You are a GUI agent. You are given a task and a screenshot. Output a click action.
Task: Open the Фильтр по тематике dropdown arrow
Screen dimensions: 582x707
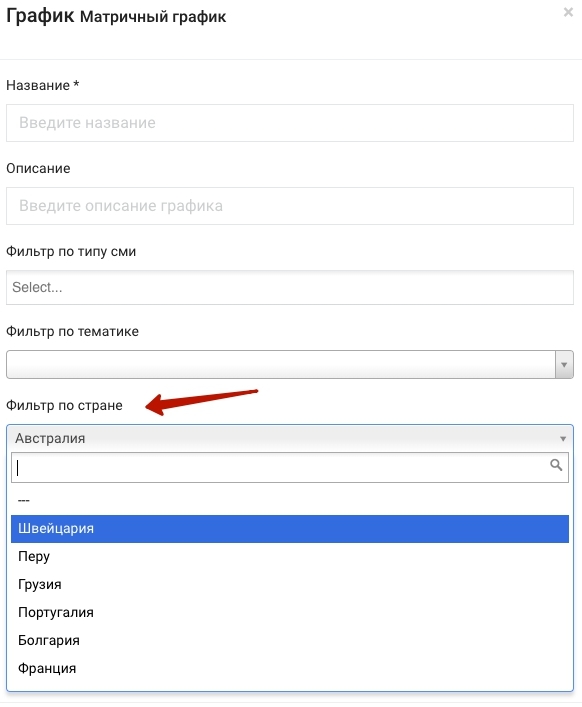564,364
